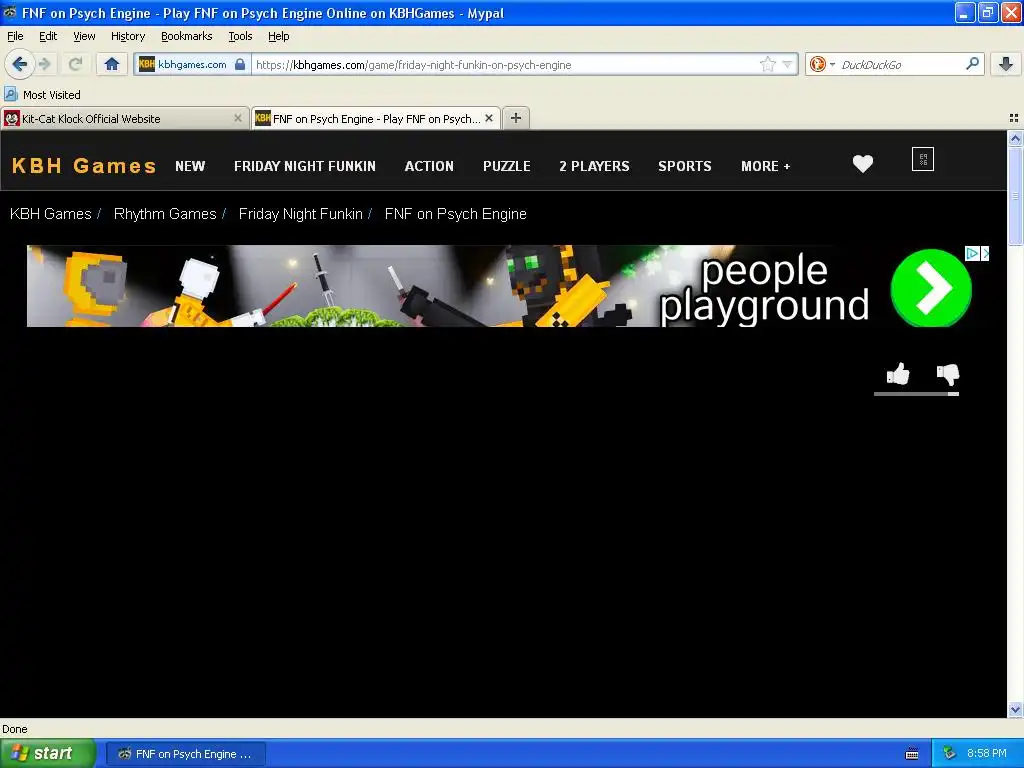This screenshot has height=768, width=1024.
Task: Click the tab groups grid icon
Action: pyautogui.click(x=1014, y=118)
